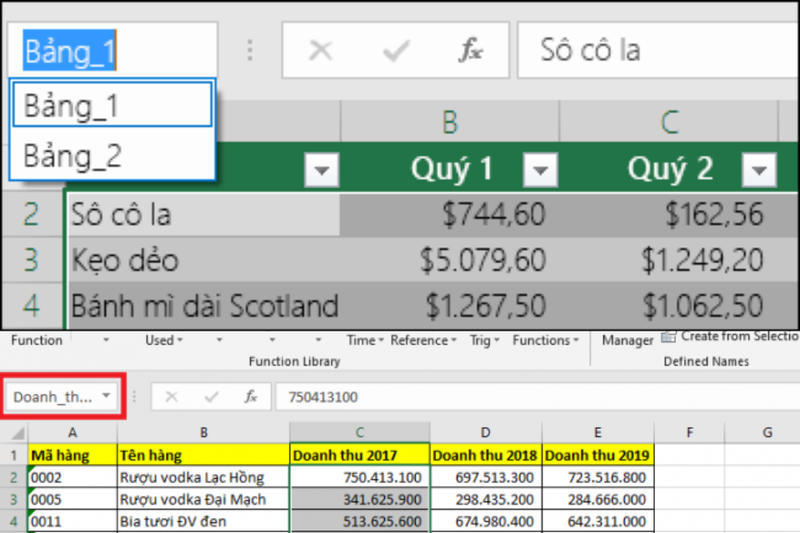
Task: Select row 2 header beside Sô cô la
Action: [x=32, y=214]
